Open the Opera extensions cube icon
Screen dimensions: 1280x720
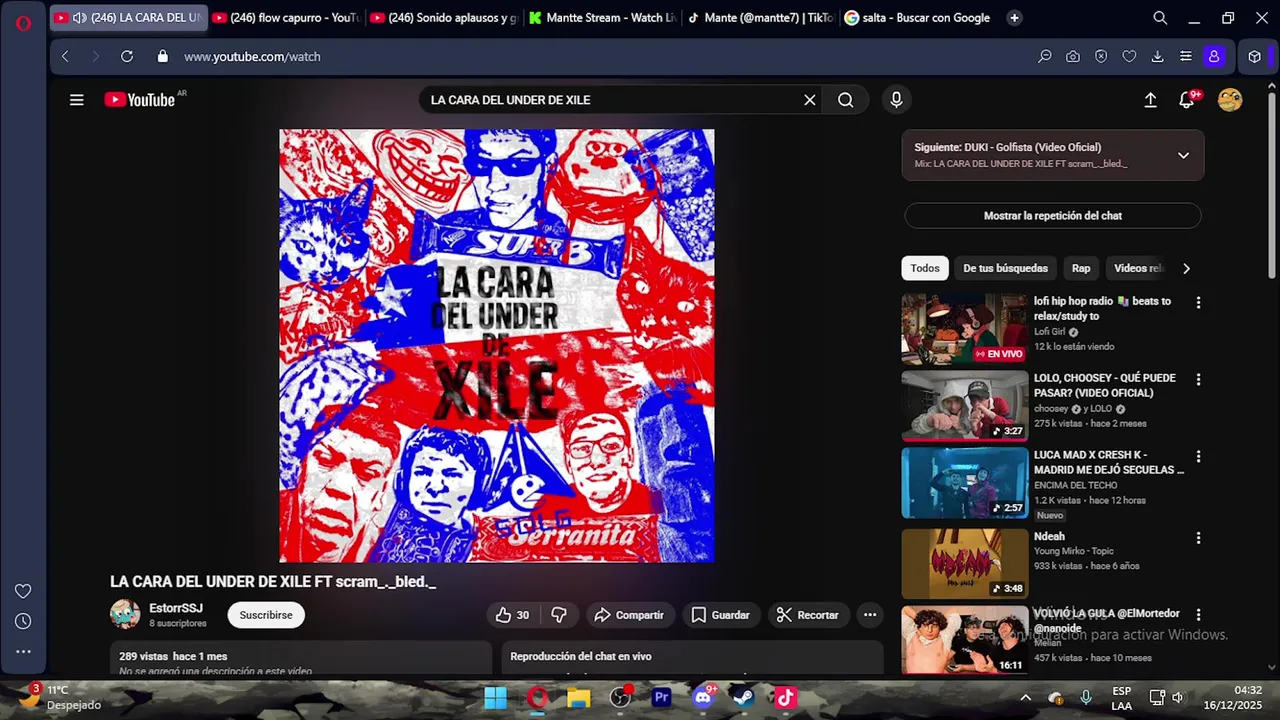pos(1255,57)
